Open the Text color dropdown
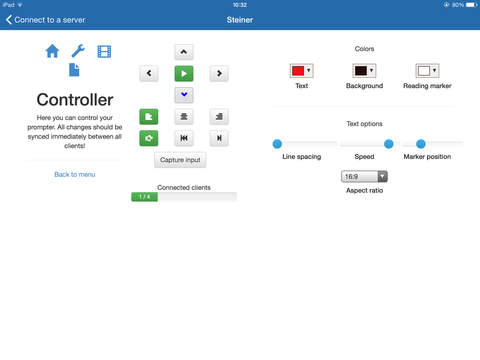 (301, 71)
